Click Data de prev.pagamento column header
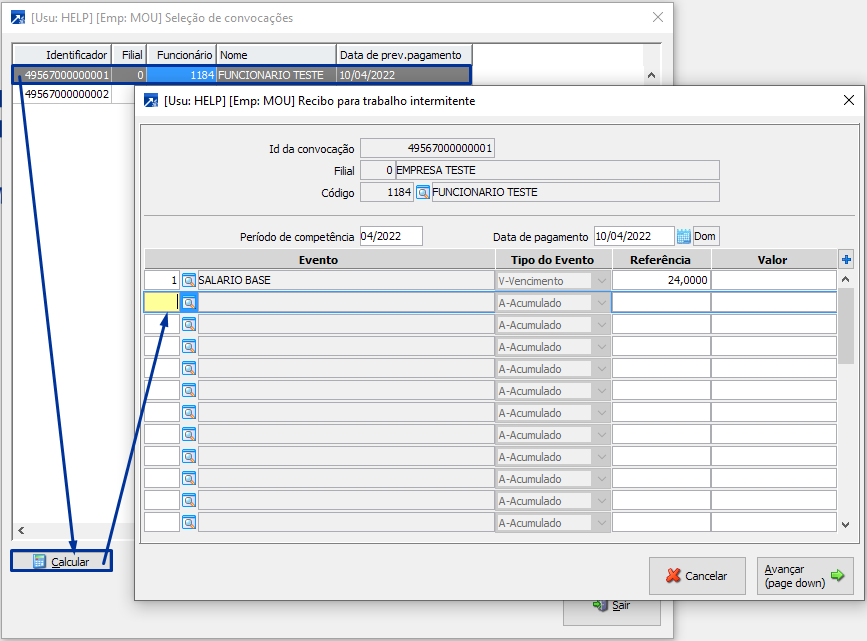Screen dimensions: 867x641 tap(404, 55)
